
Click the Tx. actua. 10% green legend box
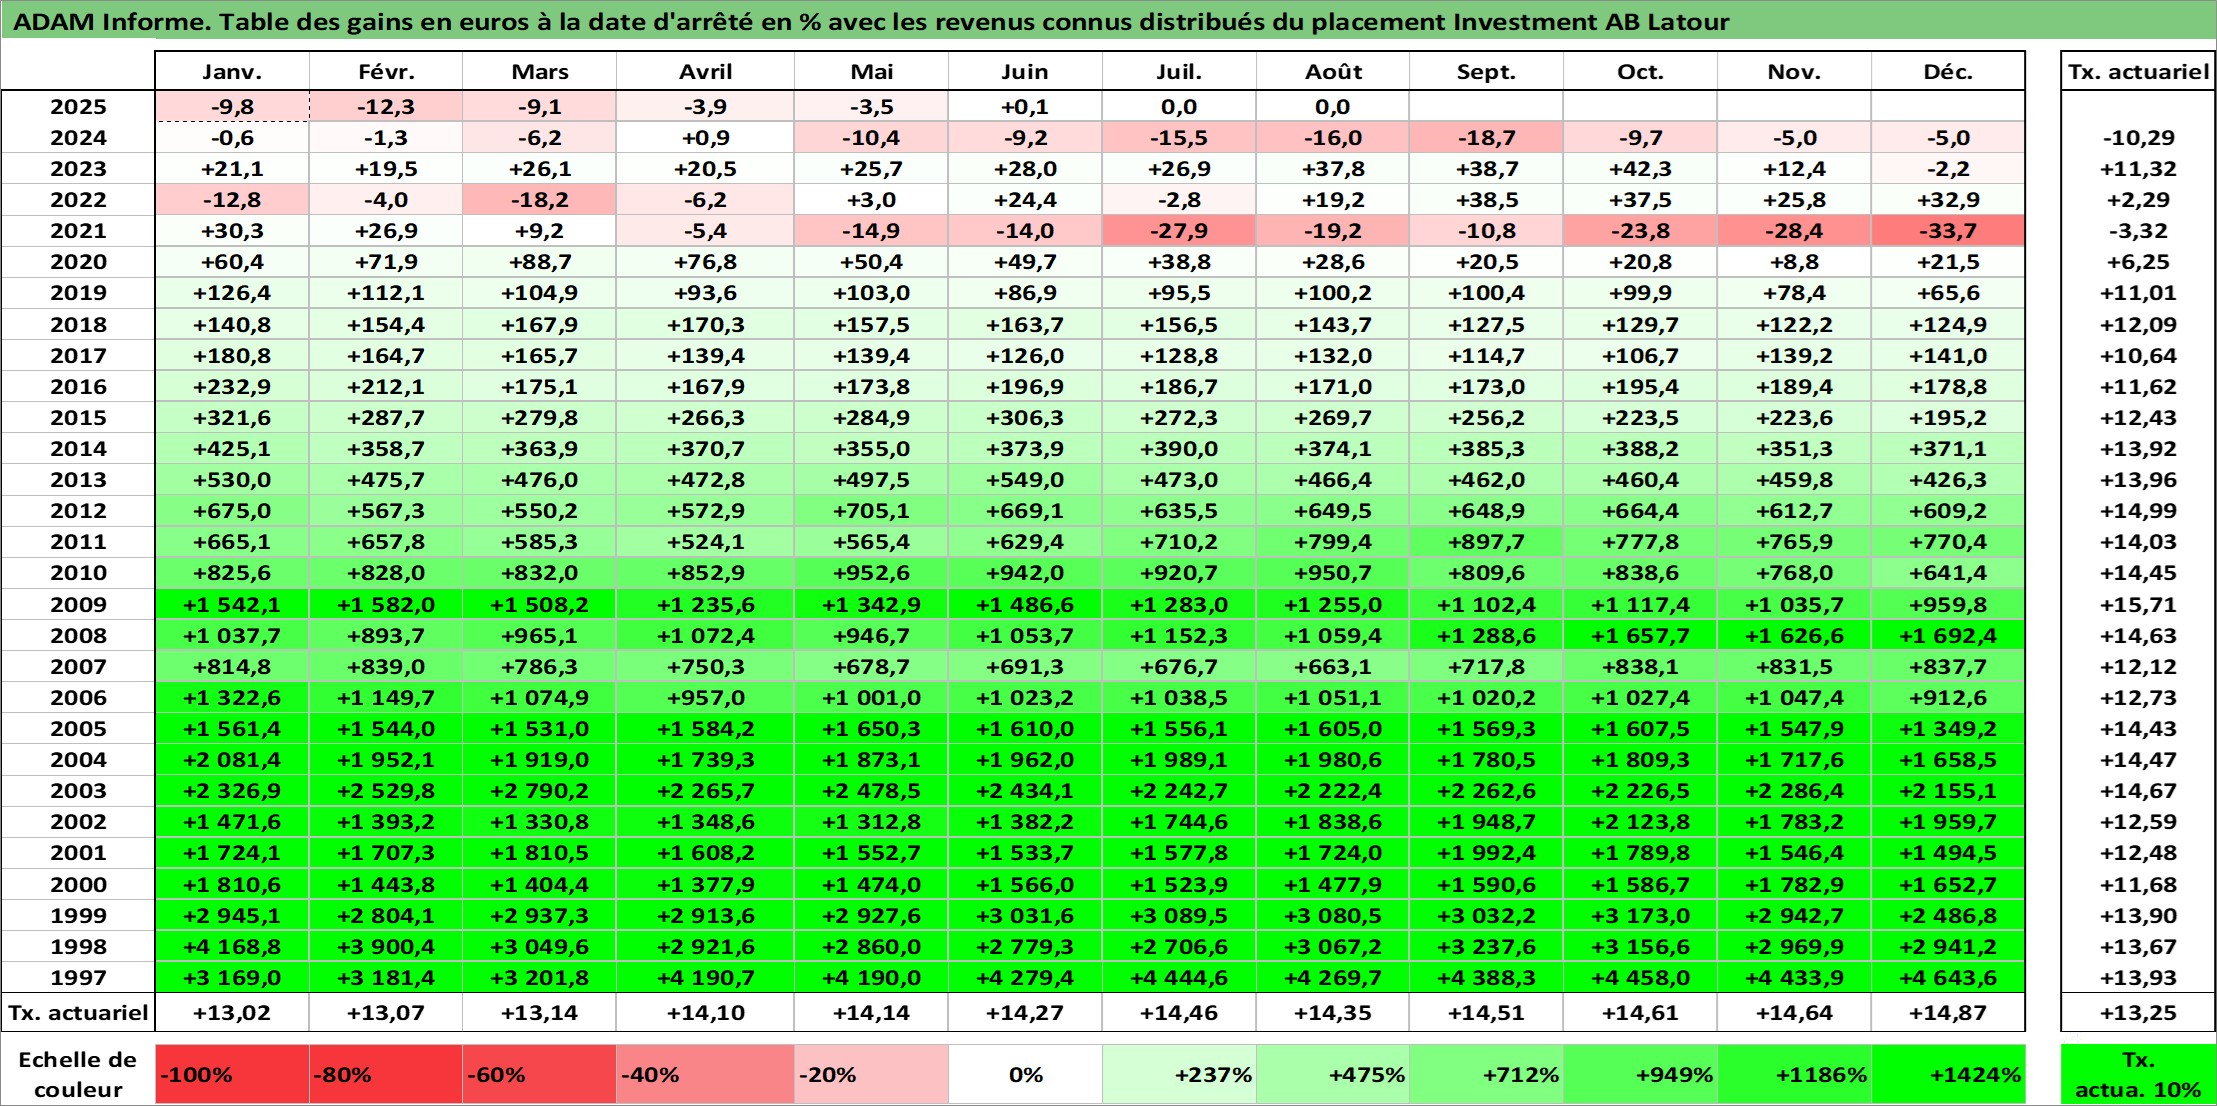point(2138,1075)
